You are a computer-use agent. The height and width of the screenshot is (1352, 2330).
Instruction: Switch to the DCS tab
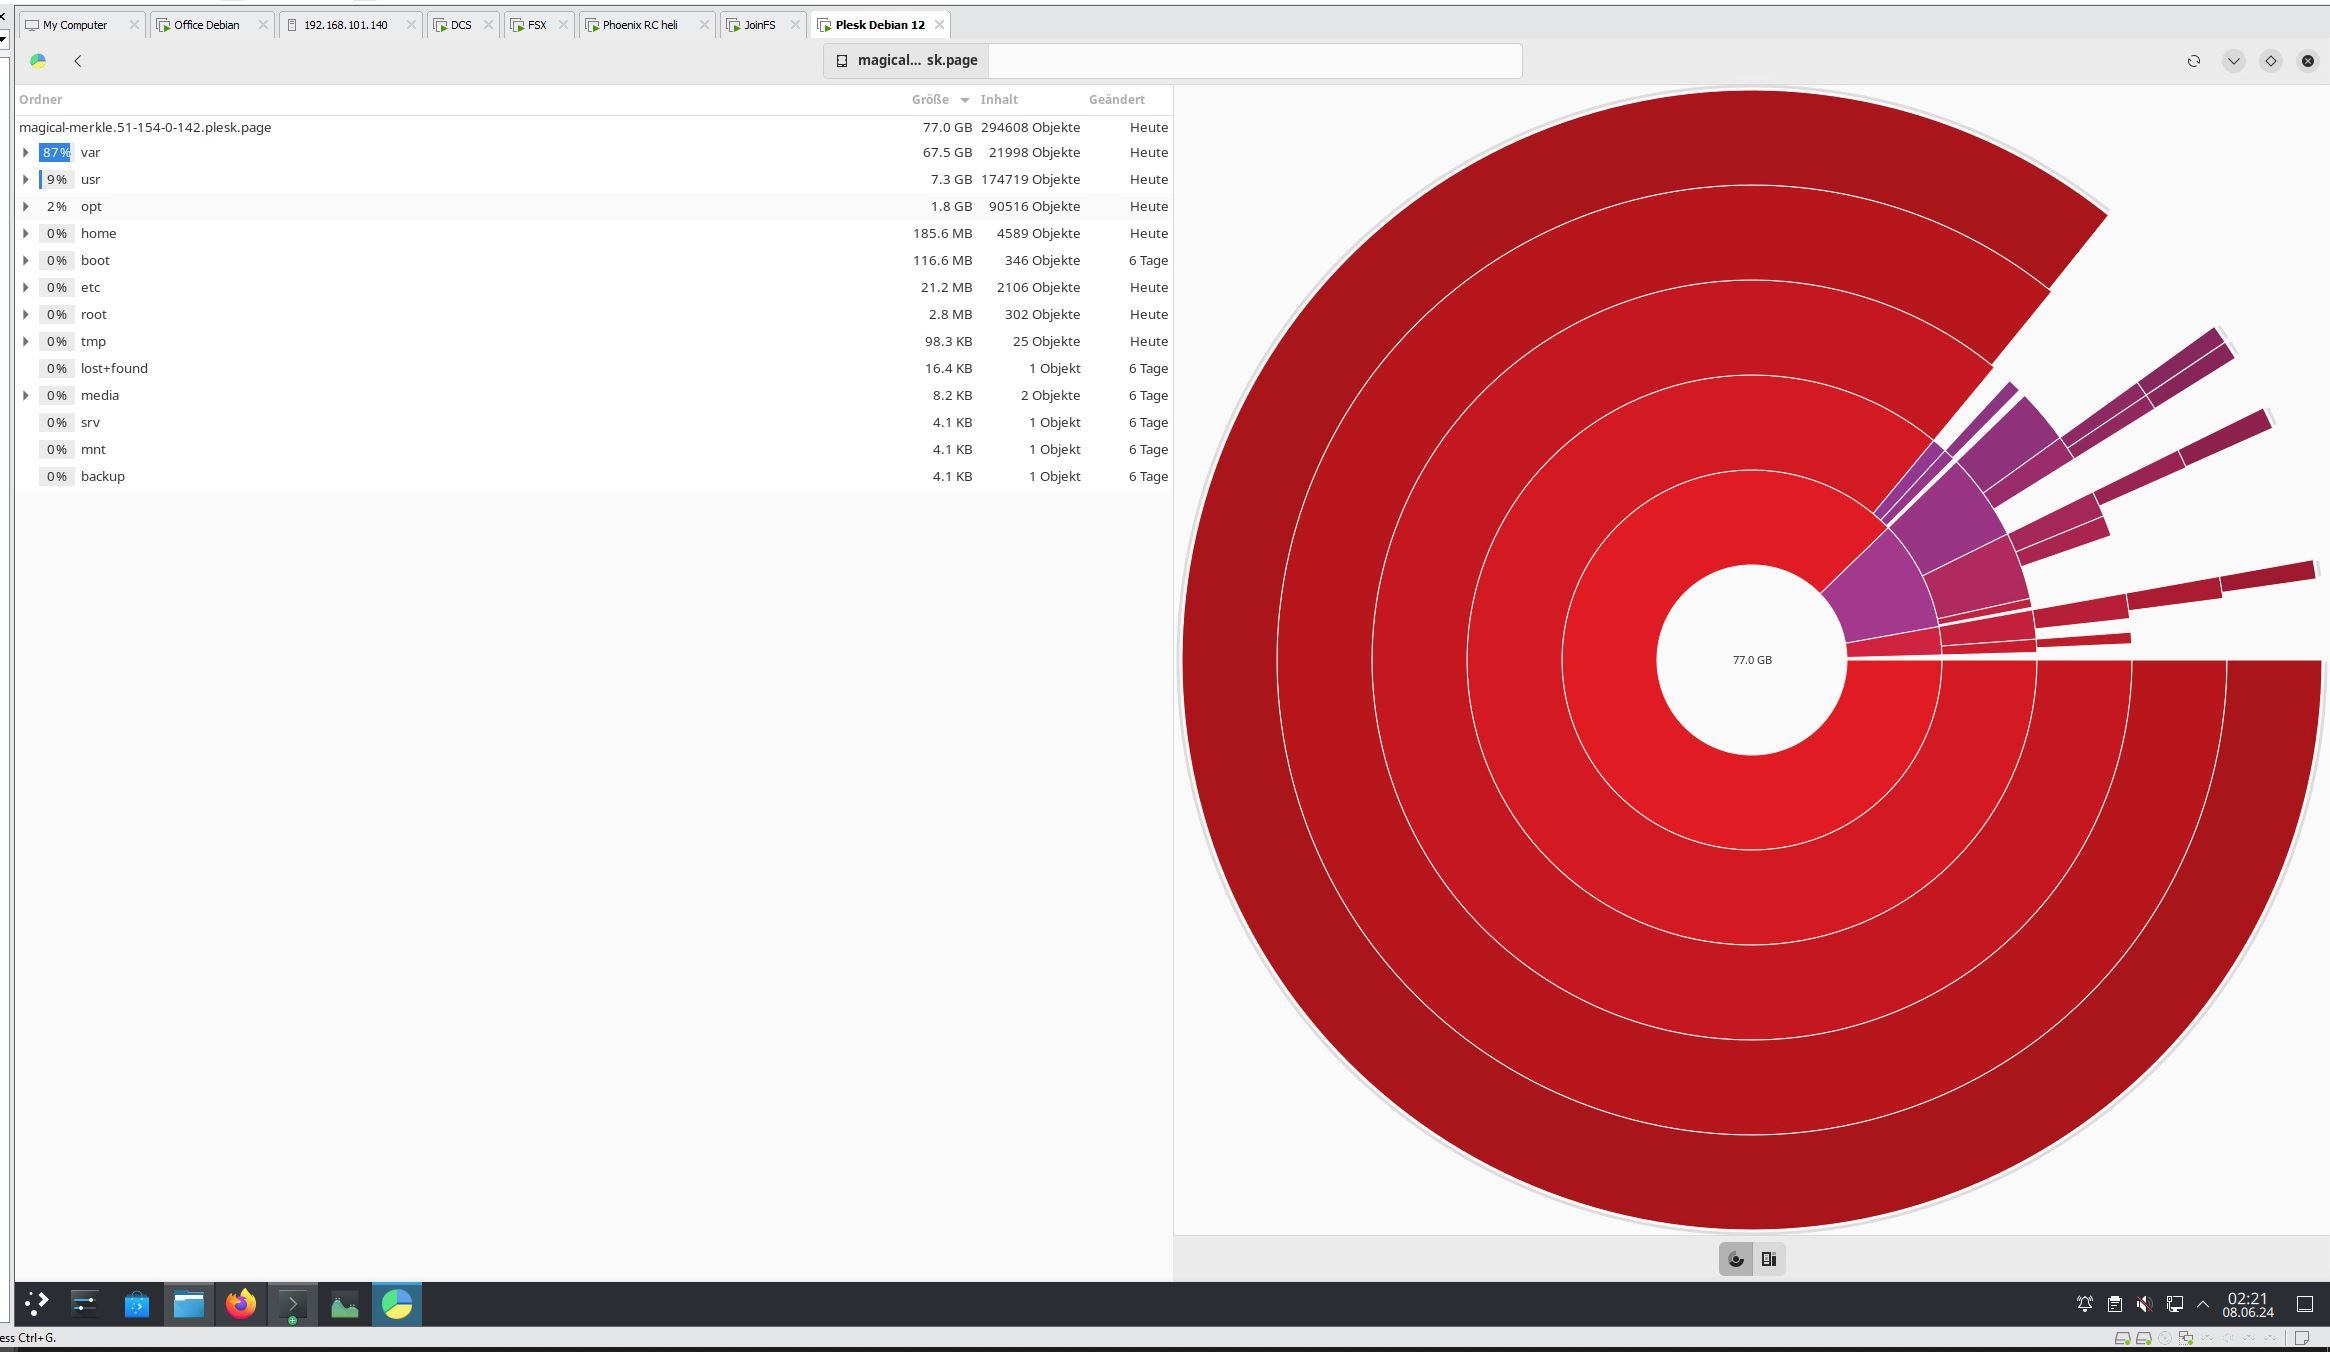click(x=463, y=25)
